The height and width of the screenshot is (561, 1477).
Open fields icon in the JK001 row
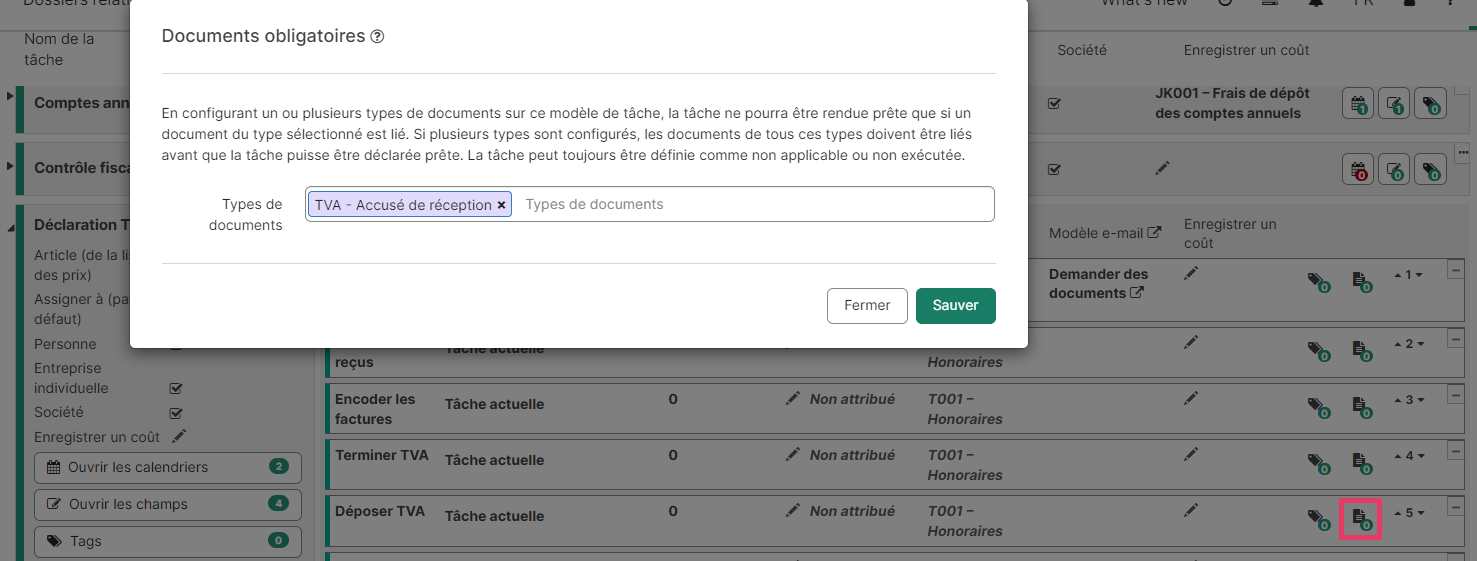[x=1395, y=103]
